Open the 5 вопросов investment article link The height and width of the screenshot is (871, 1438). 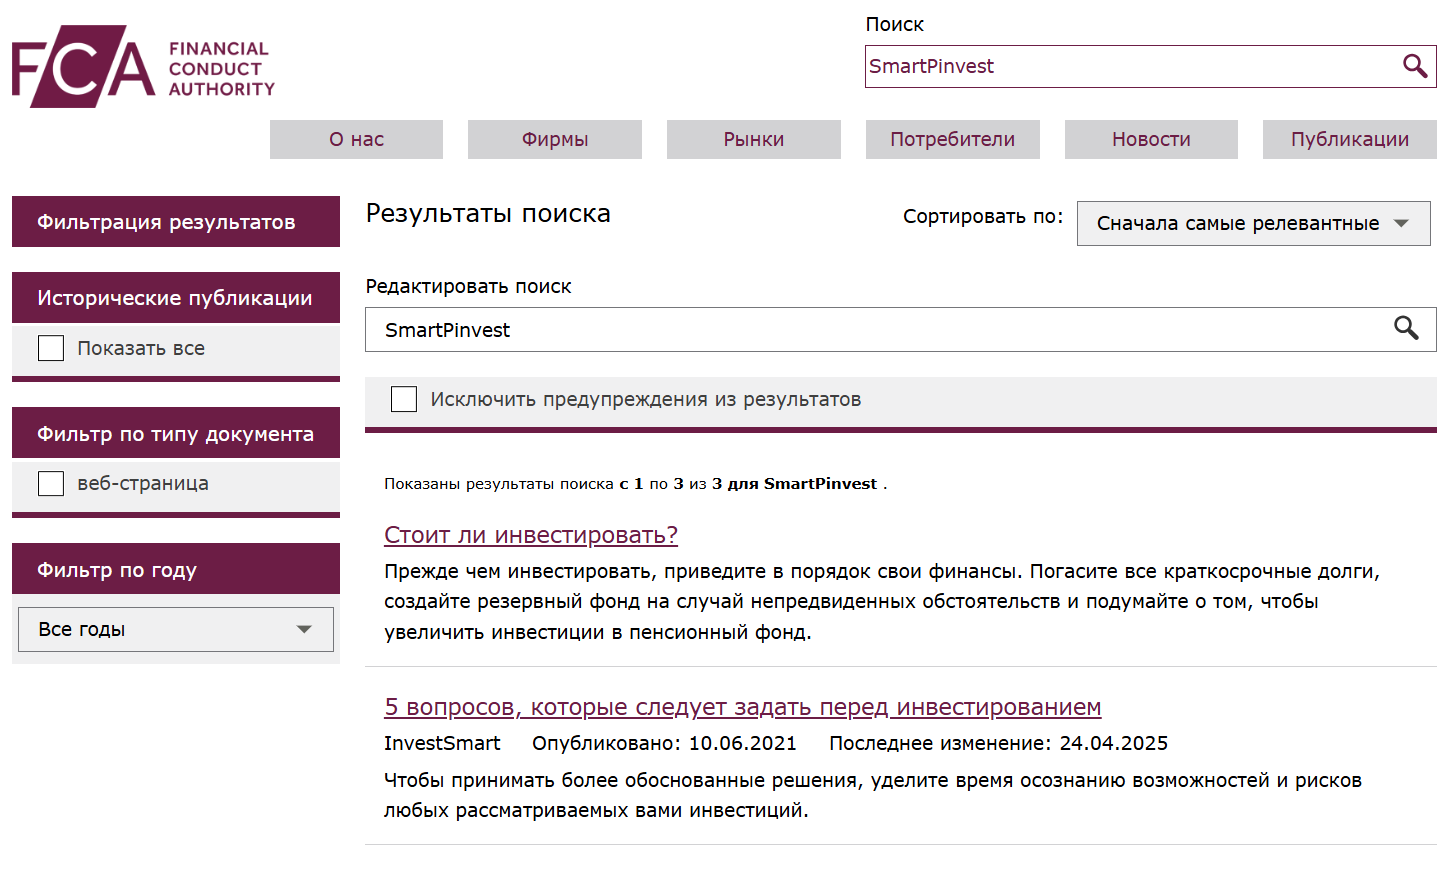click(742, 707)
